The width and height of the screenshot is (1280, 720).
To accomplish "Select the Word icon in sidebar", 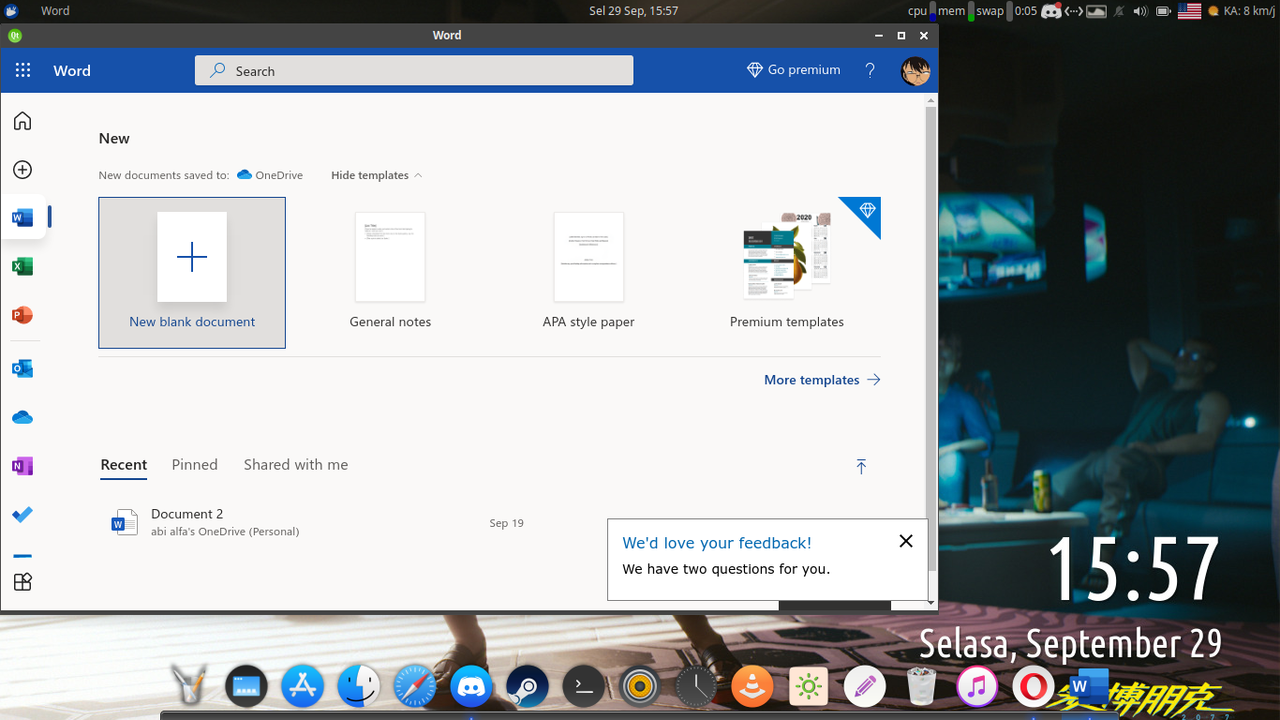I will [22, 217].
